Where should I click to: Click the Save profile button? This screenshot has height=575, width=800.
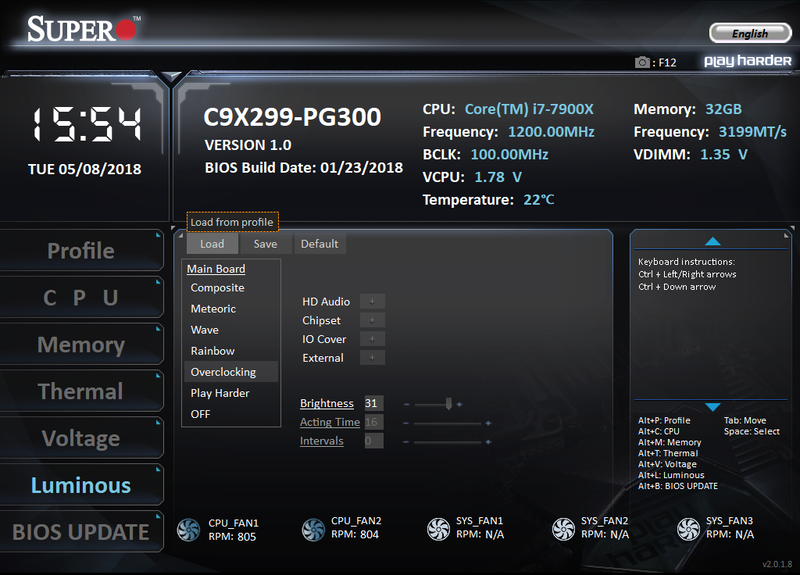tap(265, 244)
